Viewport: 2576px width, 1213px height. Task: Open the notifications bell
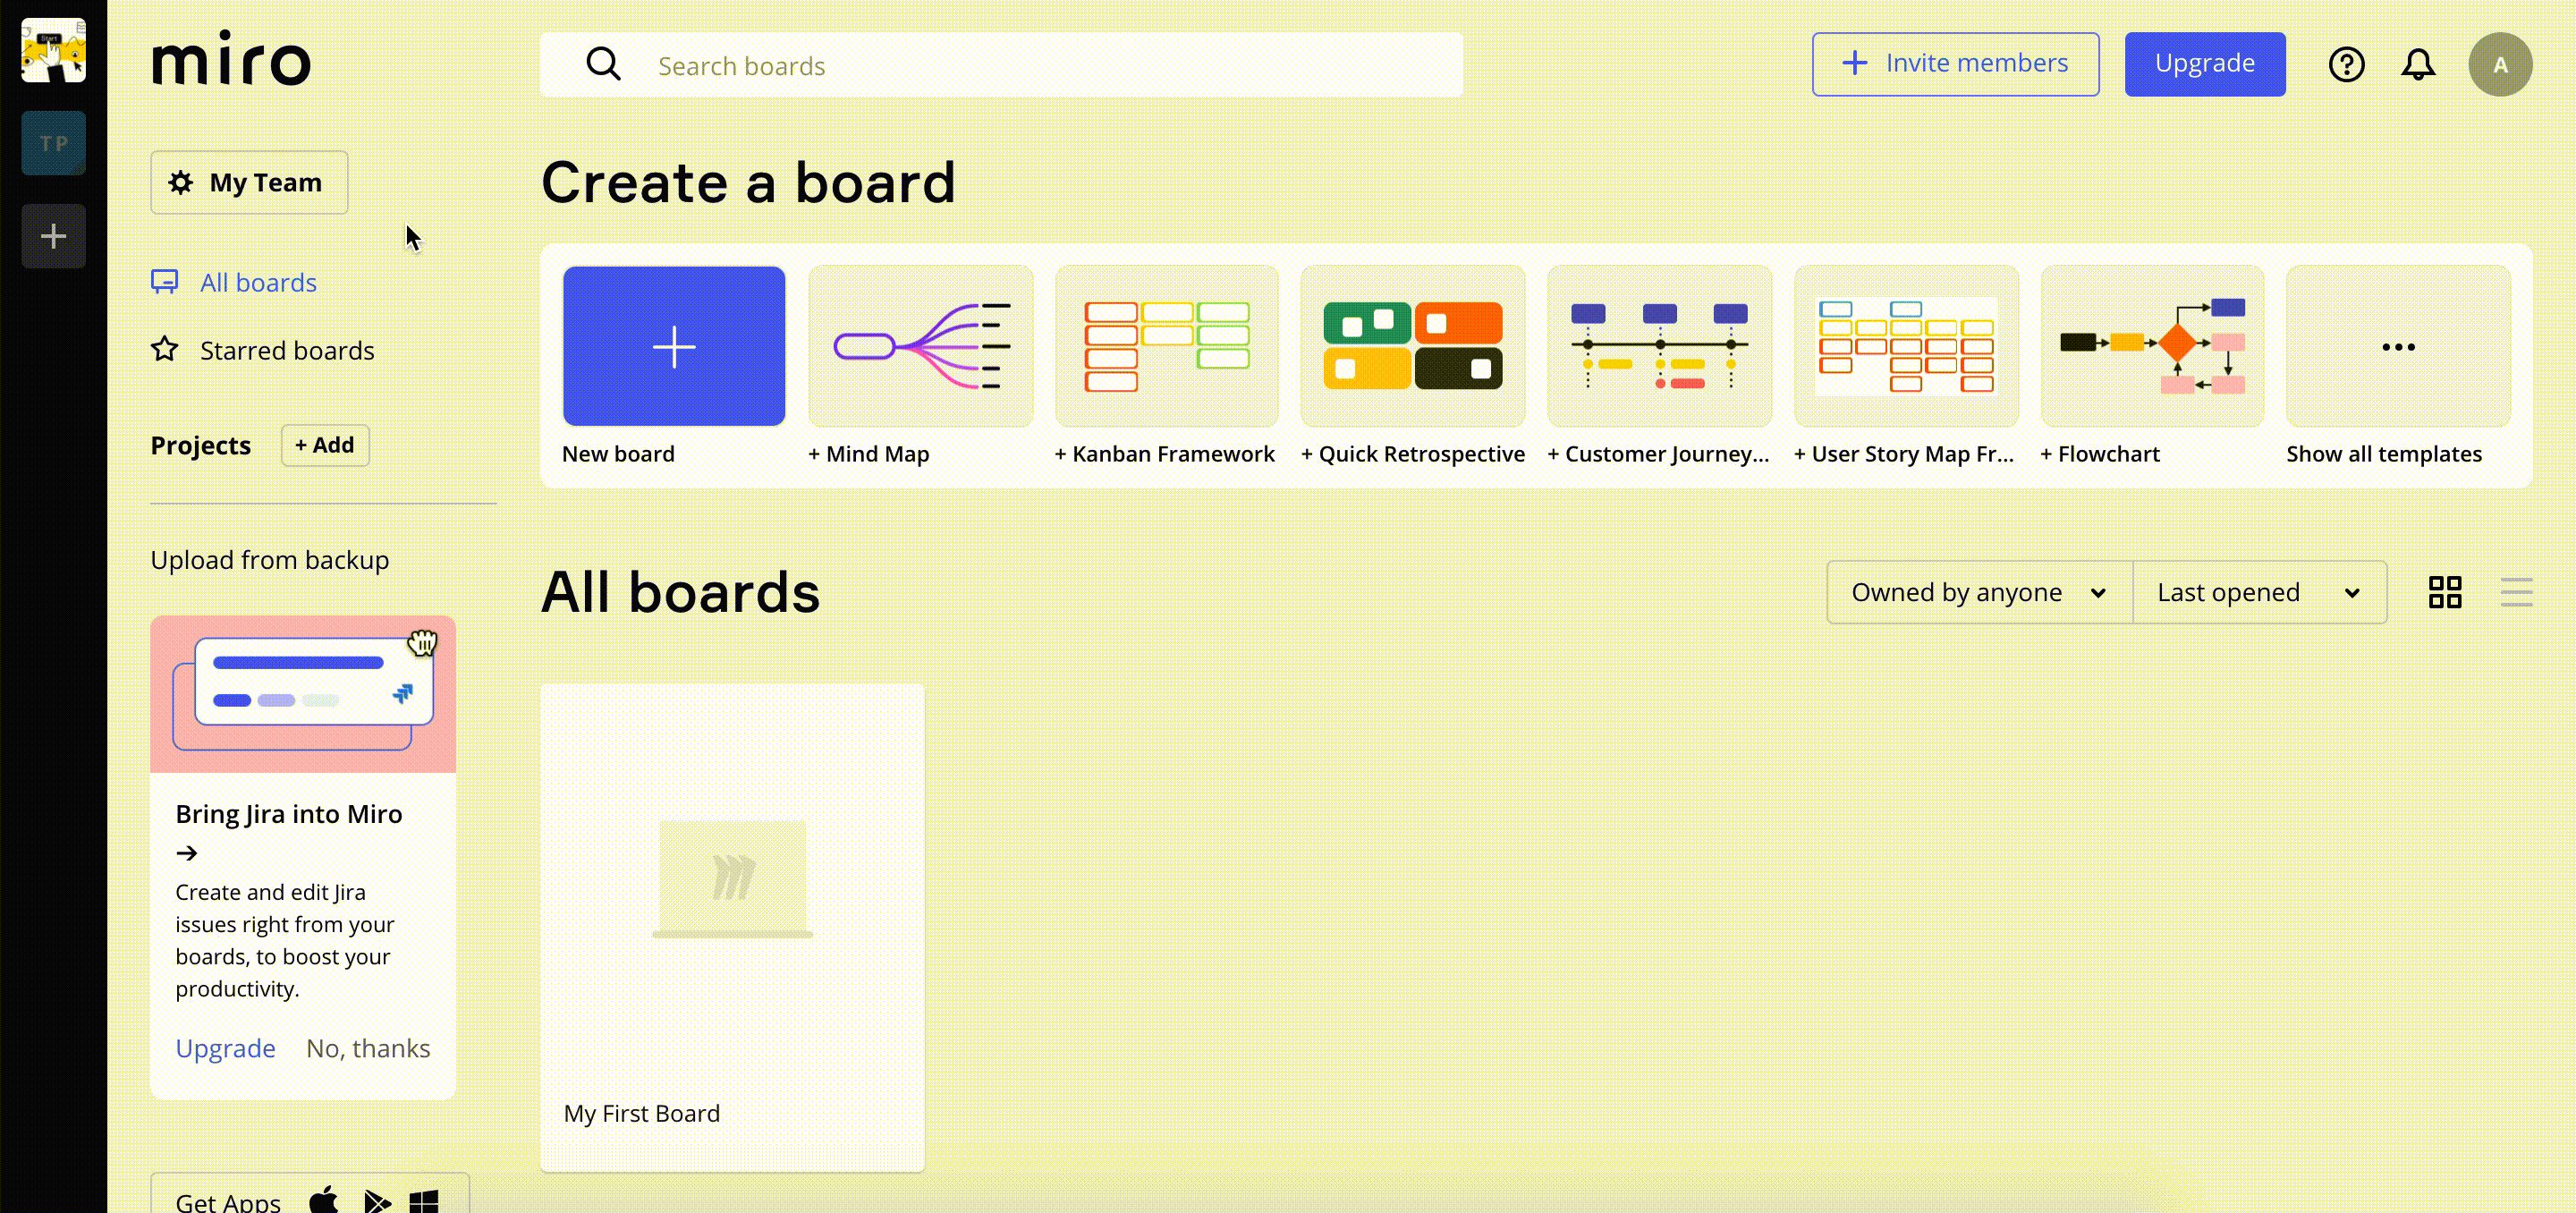(2417, 65)
